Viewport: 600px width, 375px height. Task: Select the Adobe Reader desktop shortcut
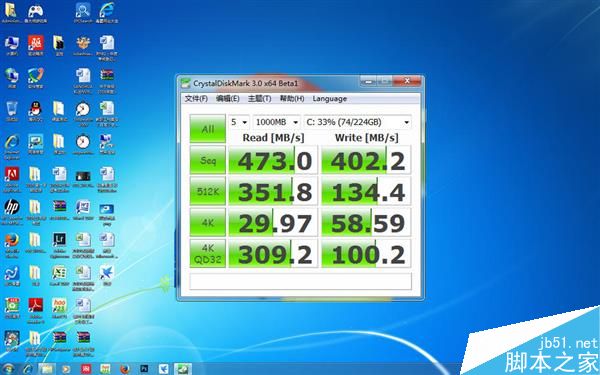click(x=36, y=311)
